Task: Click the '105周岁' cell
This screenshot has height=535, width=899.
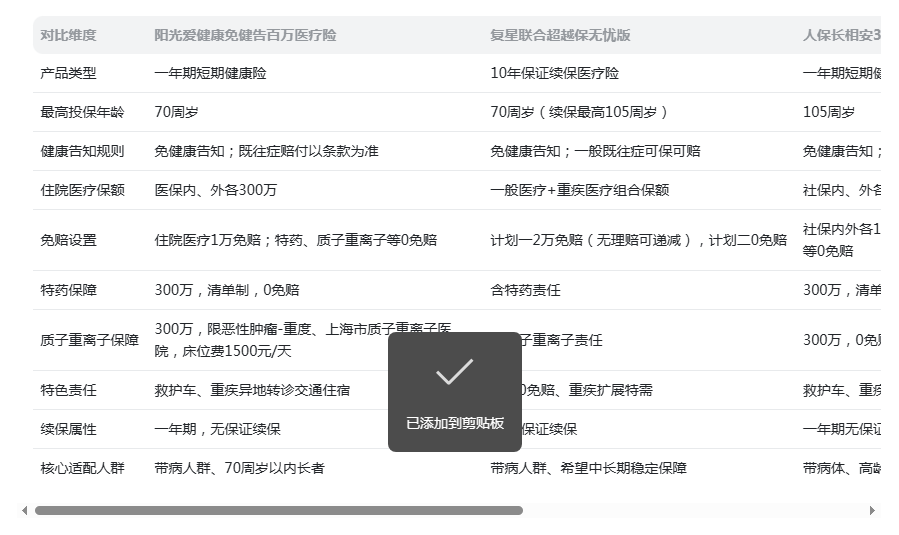Action: click(x=828, y=112)
